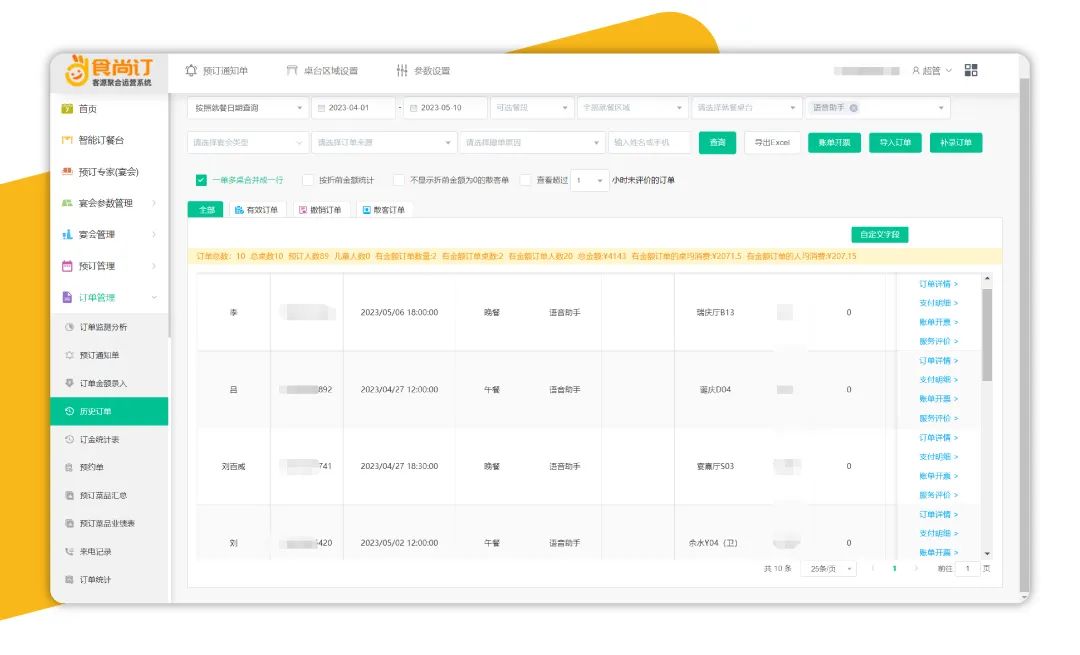The image size is (1080, 655).
Task: Open 订单监测分析 using its sidebar icon
Action: [69, 327]
